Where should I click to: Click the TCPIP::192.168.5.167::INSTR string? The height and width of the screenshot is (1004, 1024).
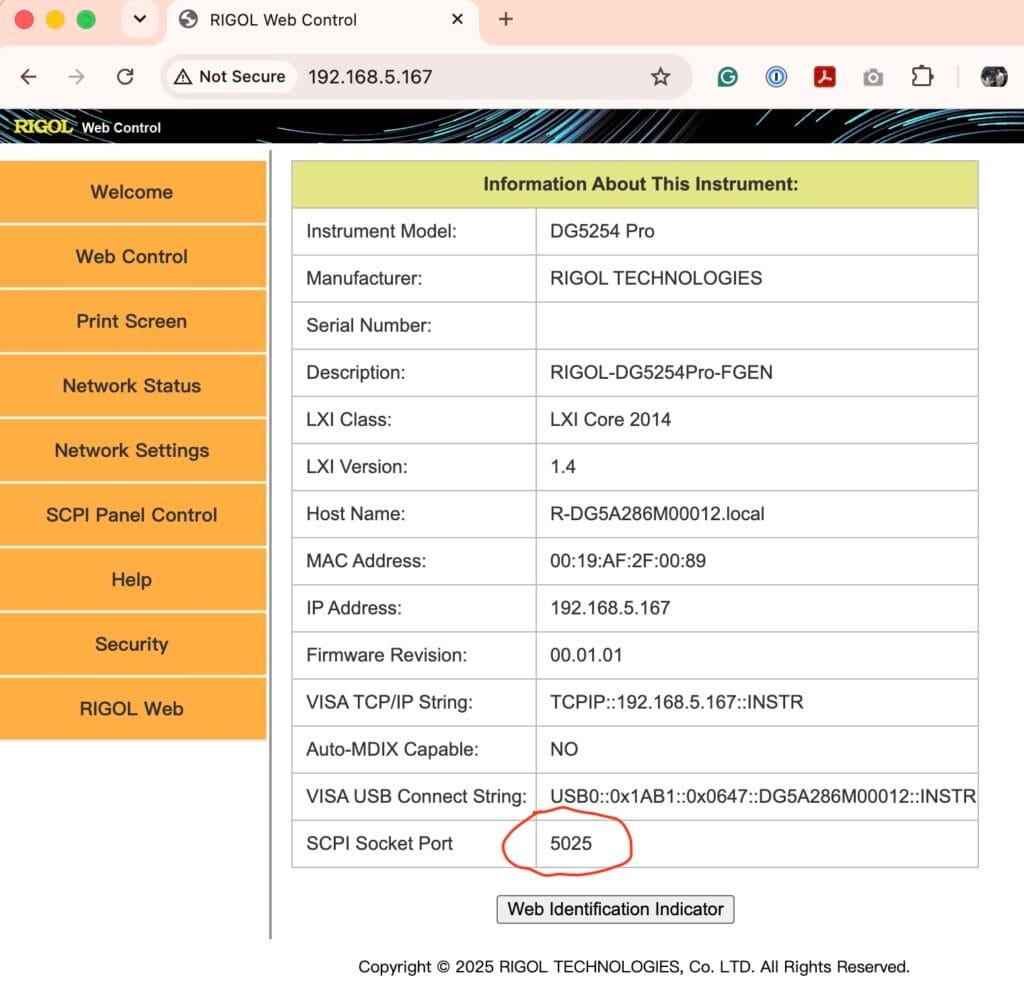677,702
